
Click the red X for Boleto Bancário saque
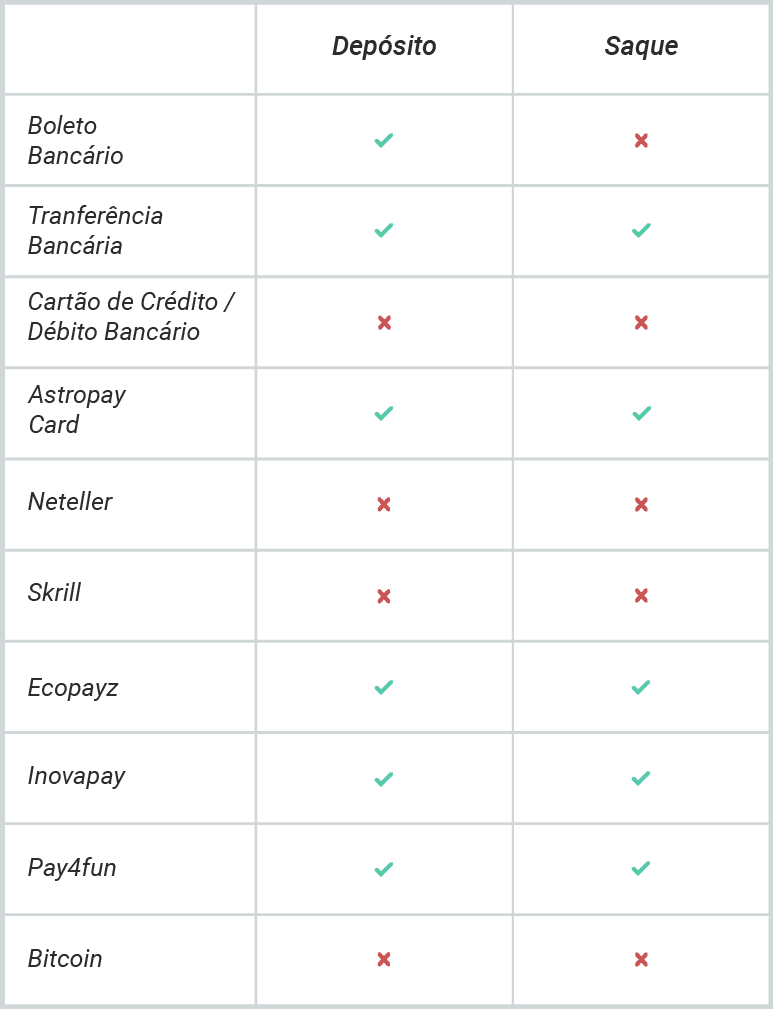click(641, 140)
